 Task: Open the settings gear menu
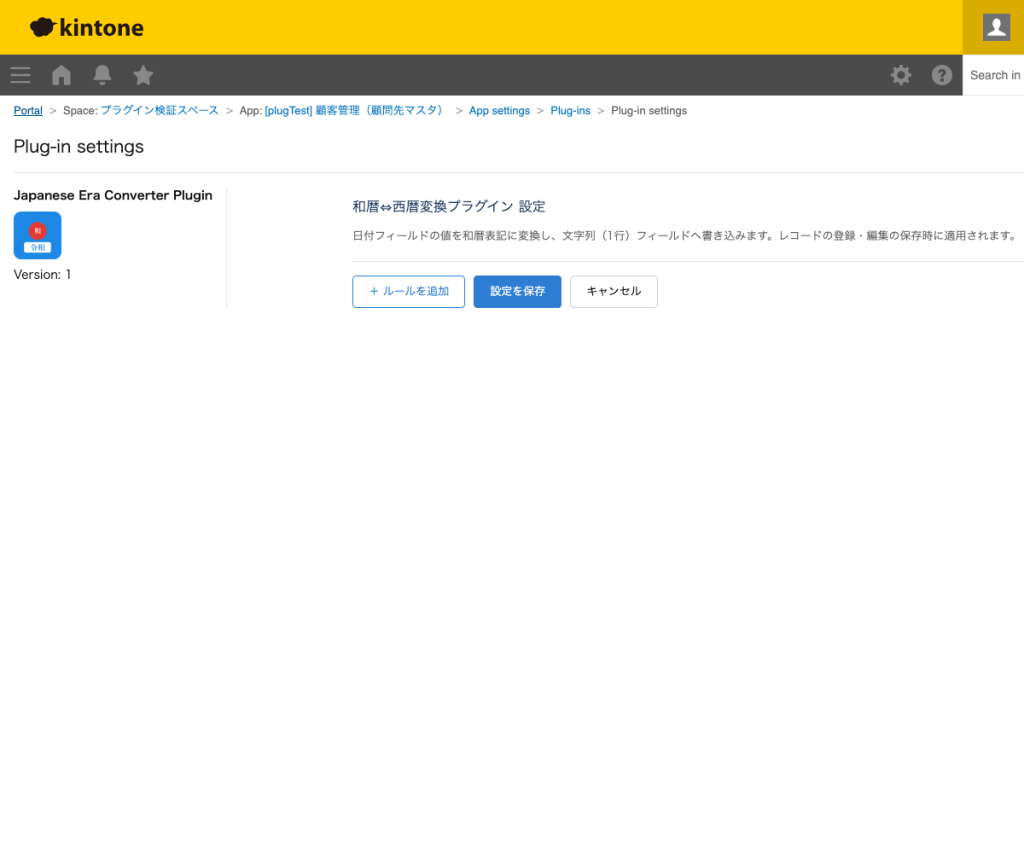(x=901, y=75)
